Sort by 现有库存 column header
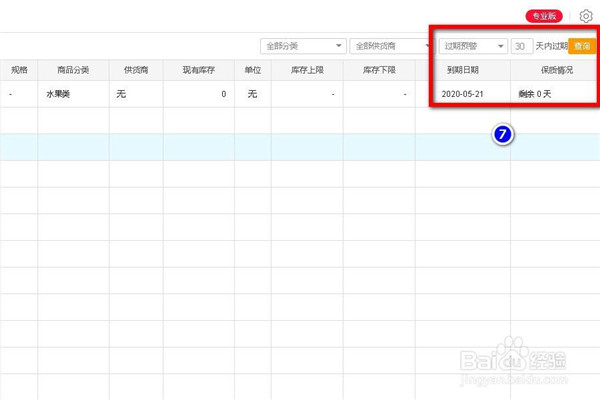The width and height of the screenshot is (600, 400). coord(198,70)
